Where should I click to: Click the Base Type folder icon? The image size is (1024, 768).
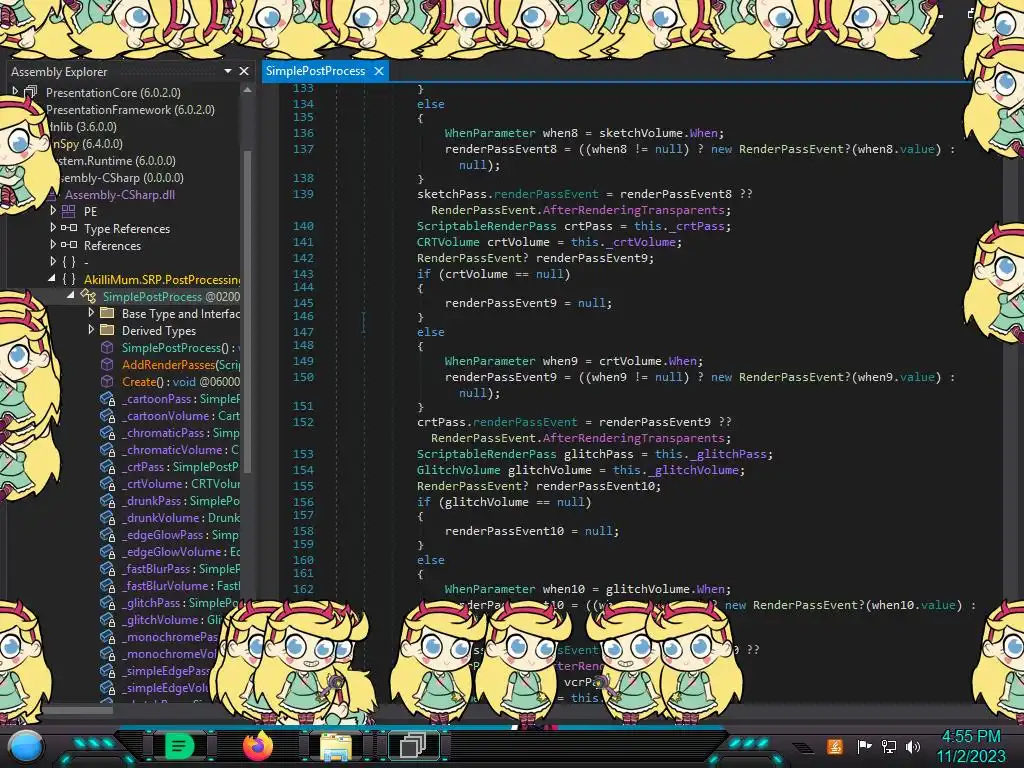click(106, 313)
